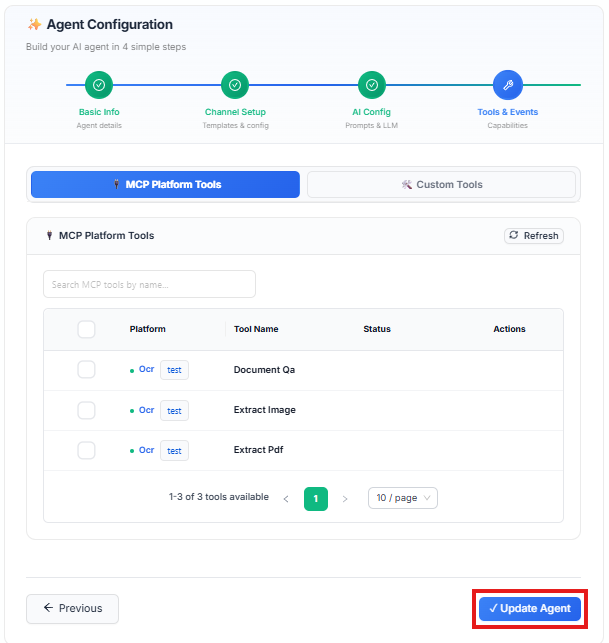The width and height of the screenshot is (609, 643).
Task: Click the Refresh button
Action: [534, 236]
